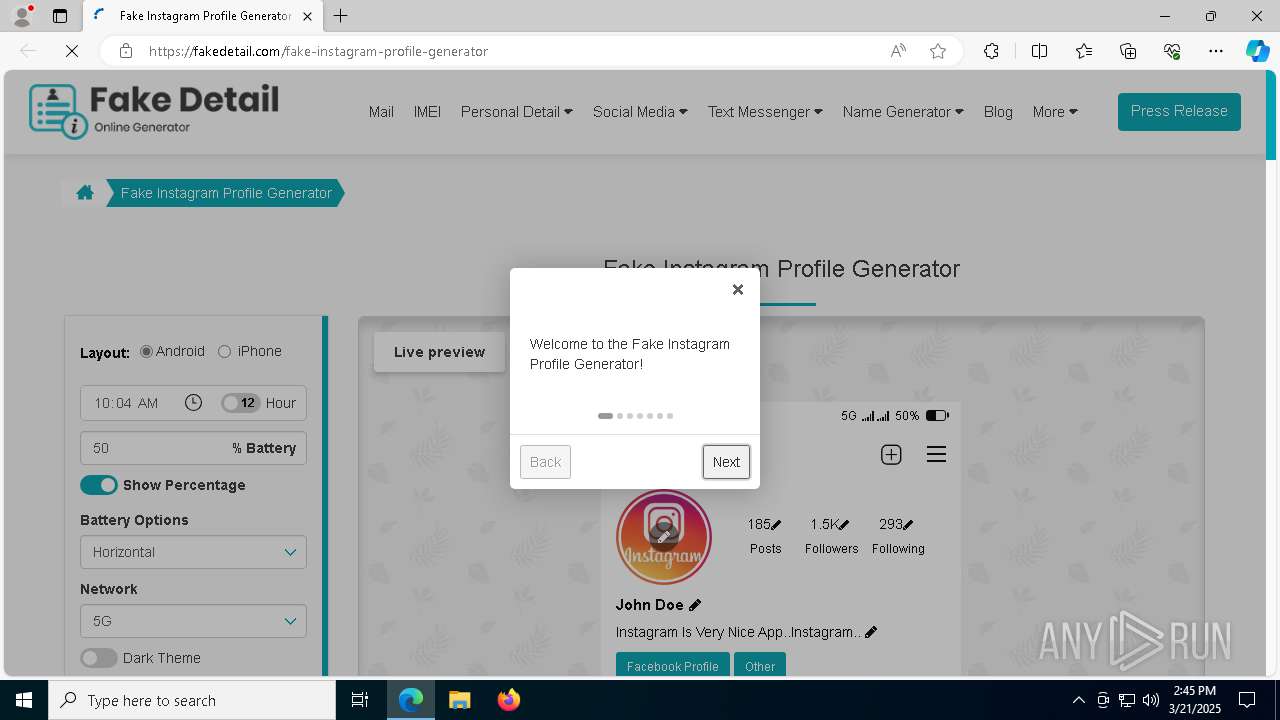This screenshot has height=720, width=1280.
Task: Click the browser stop loading icon
Action: (72, 51)
